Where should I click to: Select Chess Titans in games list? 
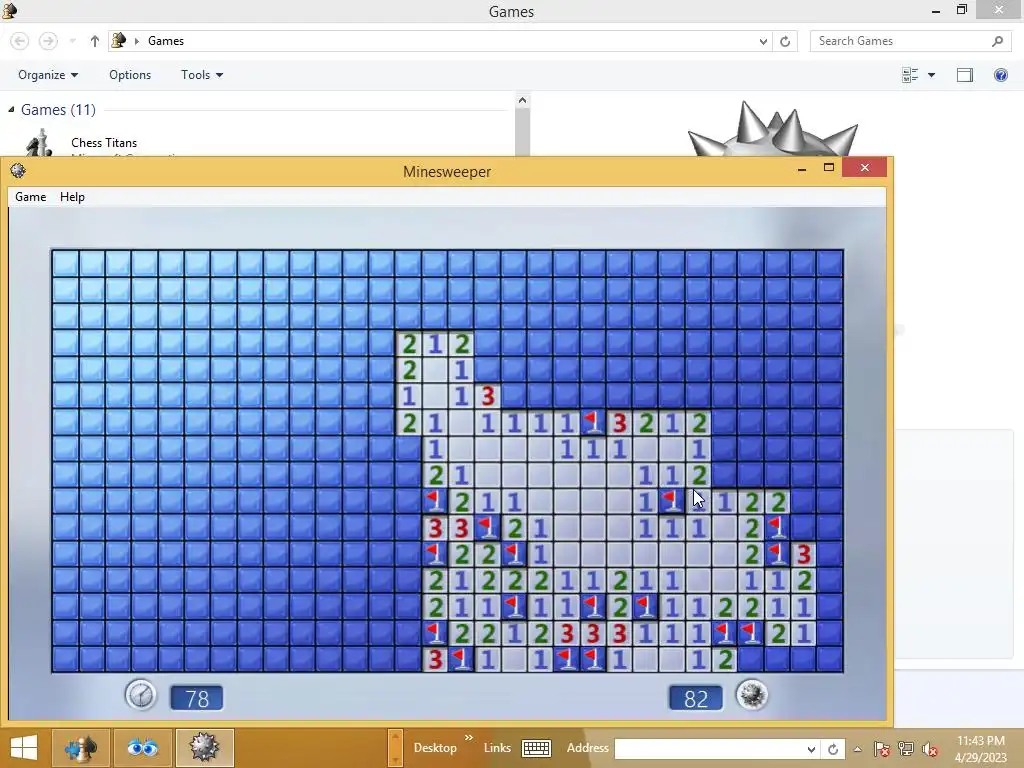tap(104, 142)
